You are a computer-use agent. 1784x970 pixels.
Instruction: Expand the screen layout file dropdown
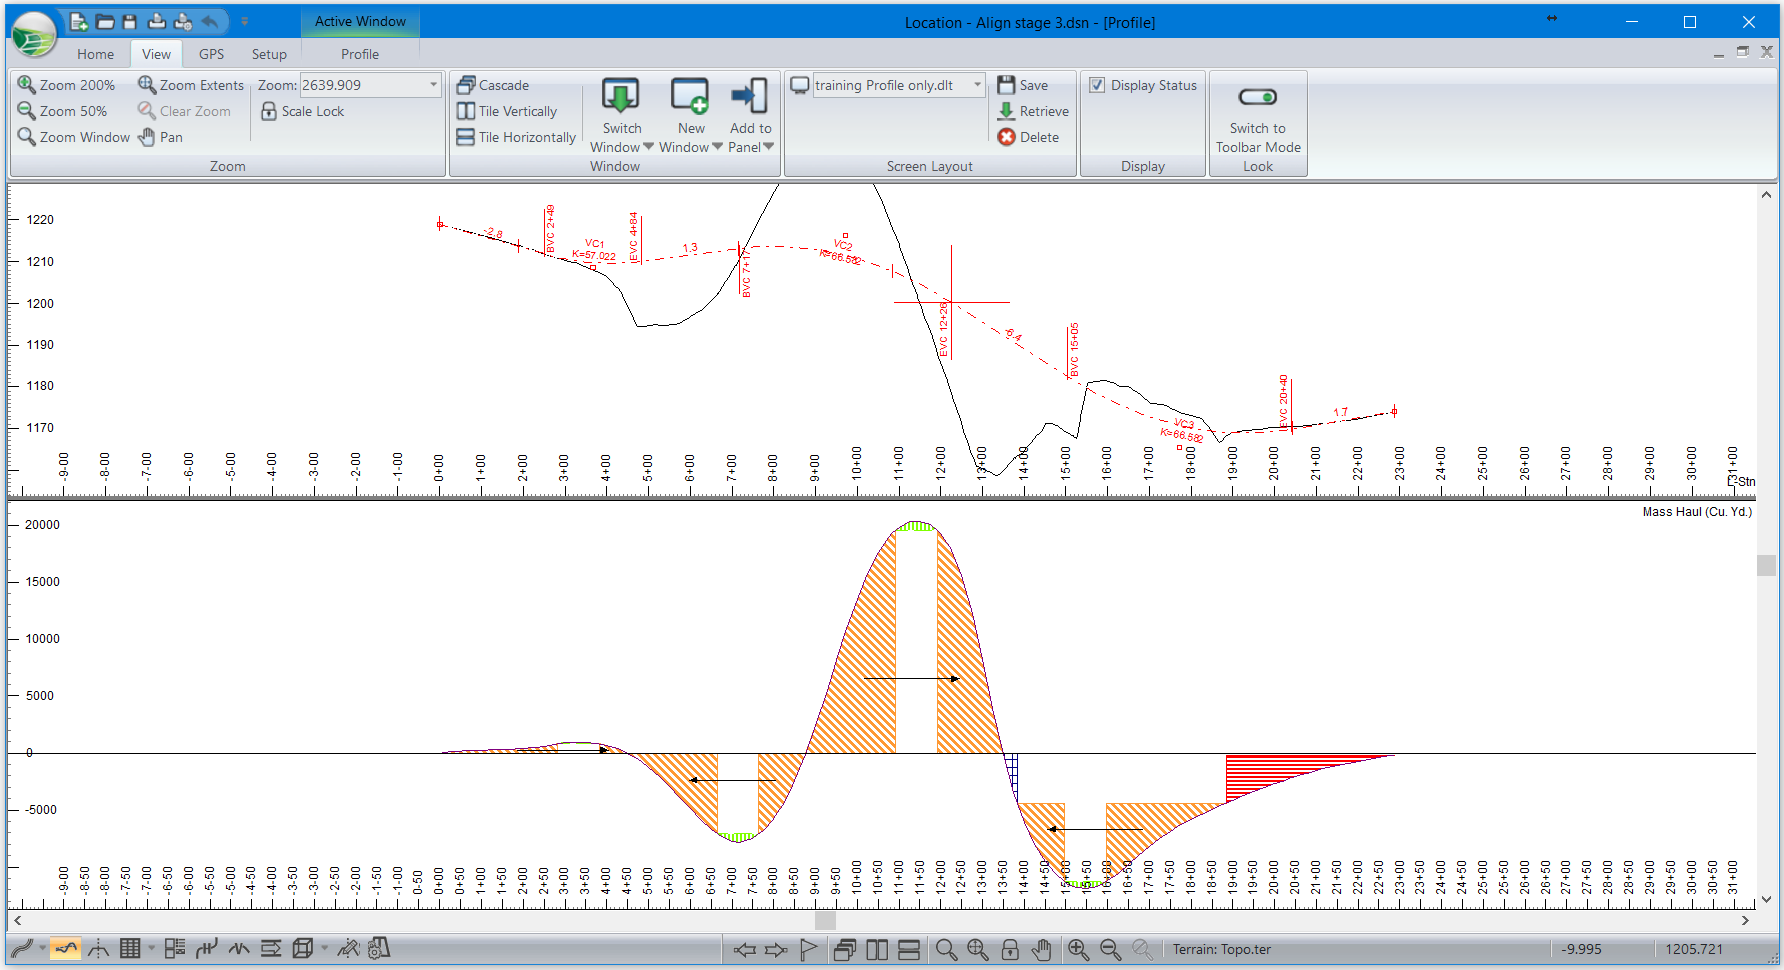pyautogui.click(x=977, y=85)
